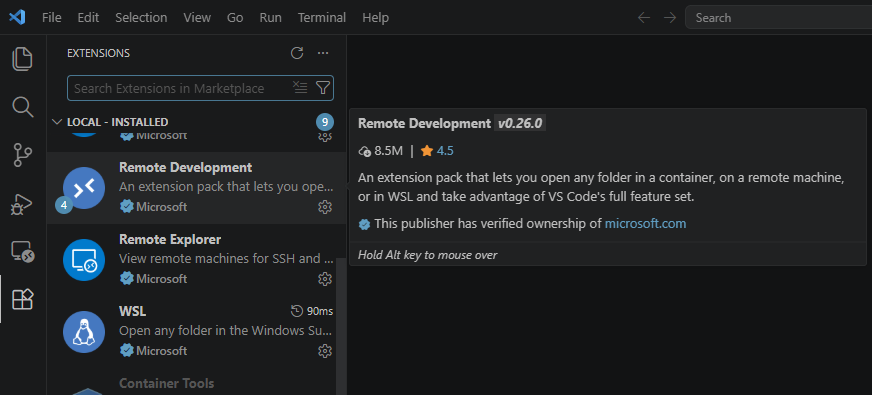
Task: Click the Microsoft publisher under WSL
Action: pyautogui.click(x=161, y=351)
